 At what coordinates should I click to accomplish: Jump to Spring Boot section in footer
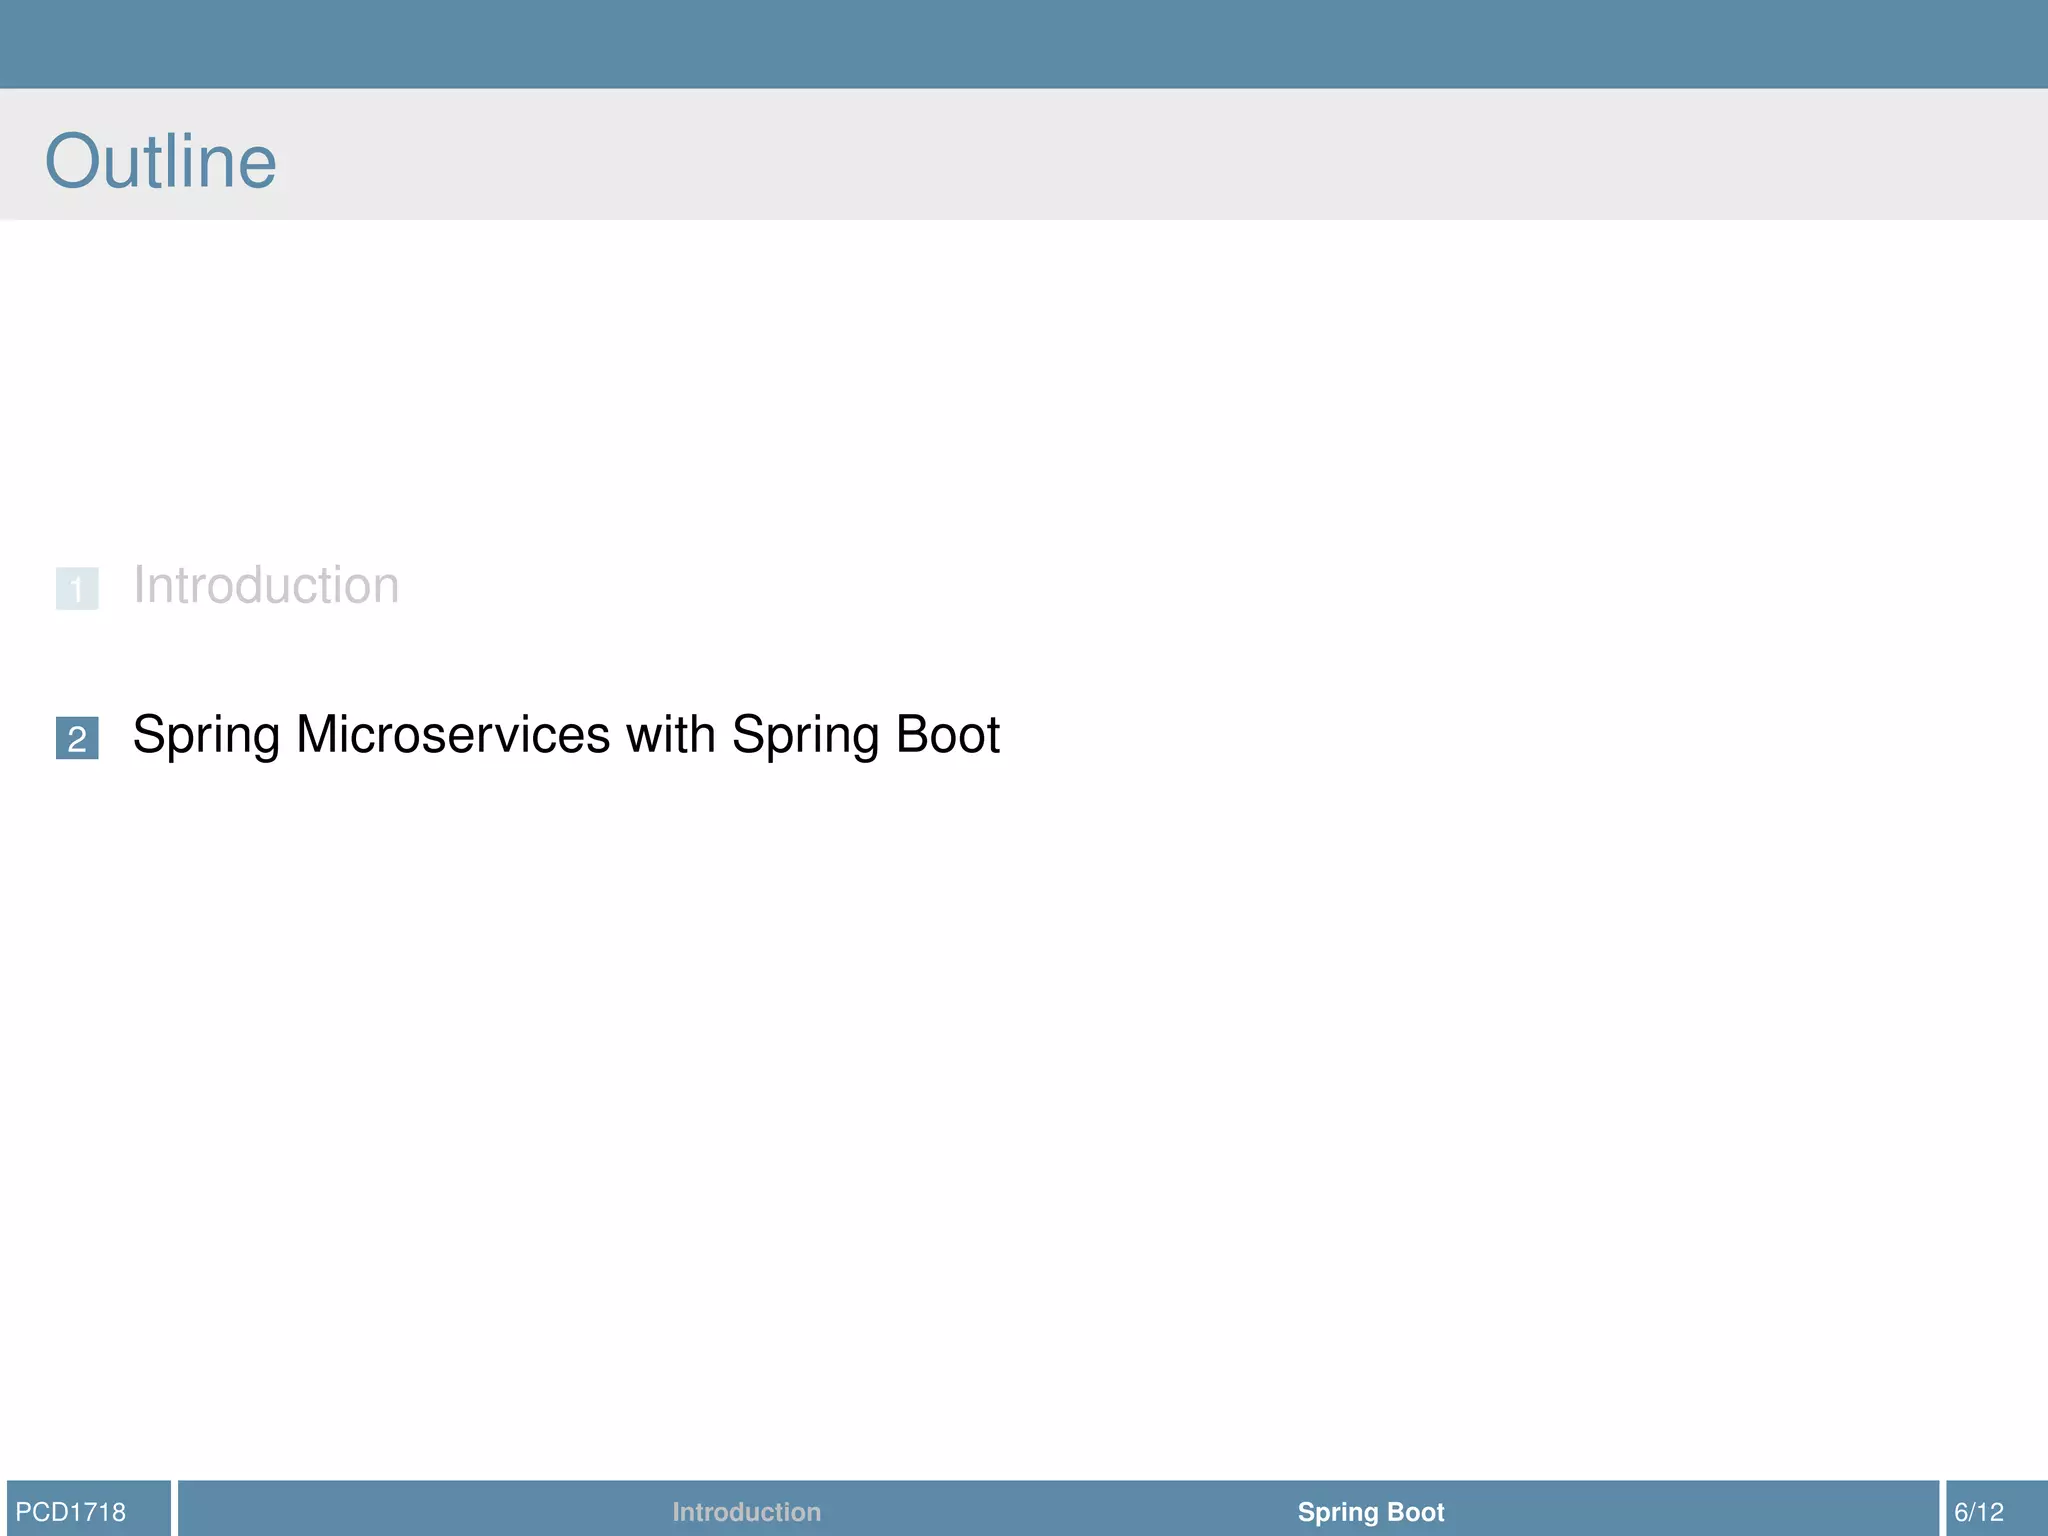point(1370,1511)
